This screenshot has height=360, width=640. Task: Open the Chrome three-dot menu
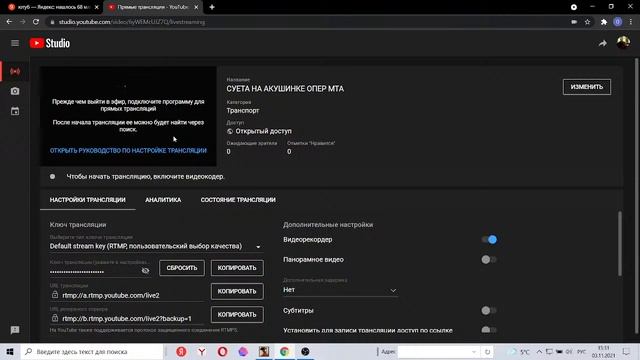tap(631, 22)
